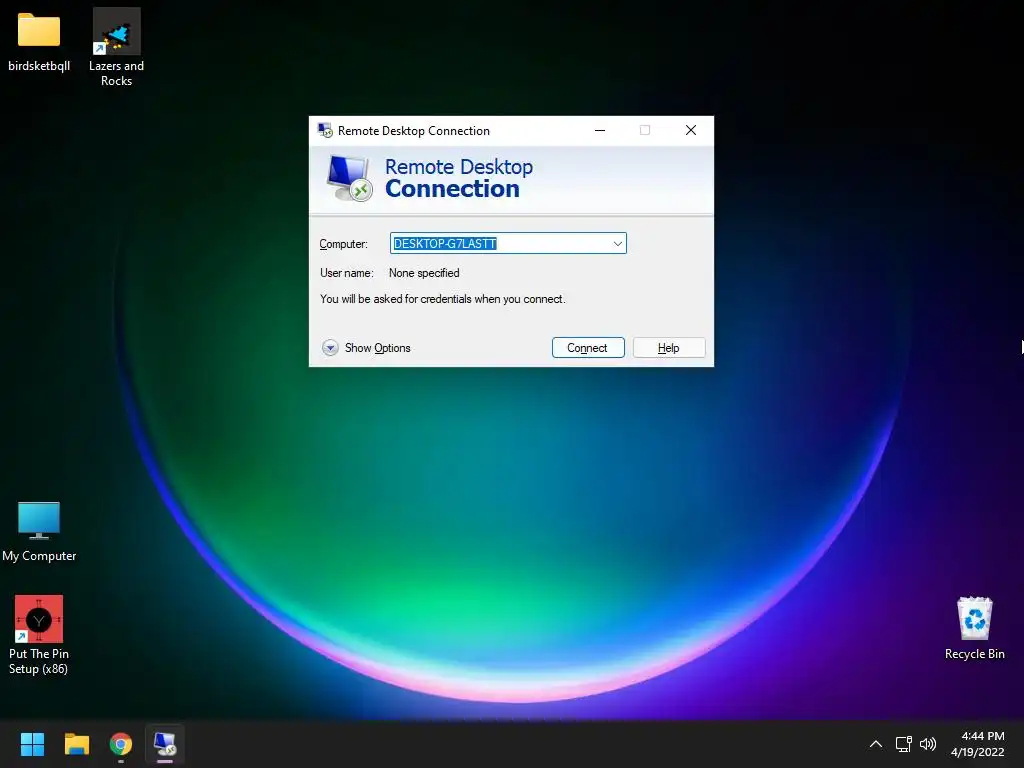Open File Explorer from the taskbar
The image size is (1024, 768).
[76, 744]
